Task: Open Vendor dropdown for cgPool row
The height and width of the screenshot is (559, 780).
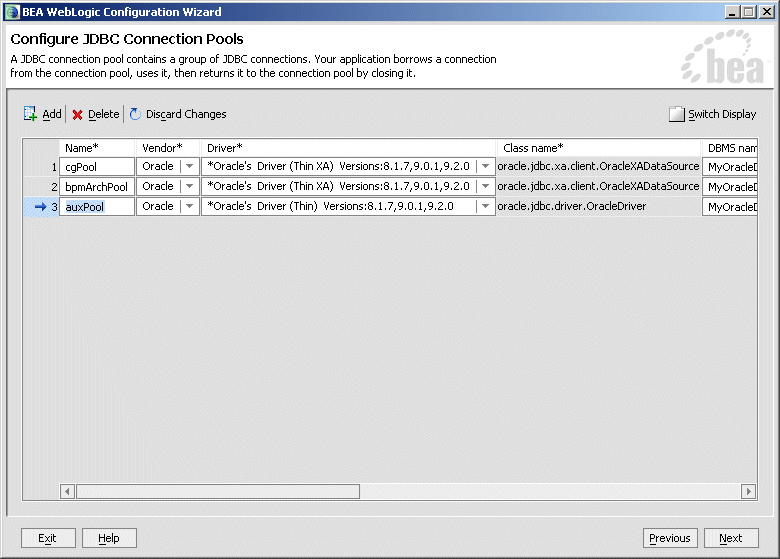Action: coord(190,167)
